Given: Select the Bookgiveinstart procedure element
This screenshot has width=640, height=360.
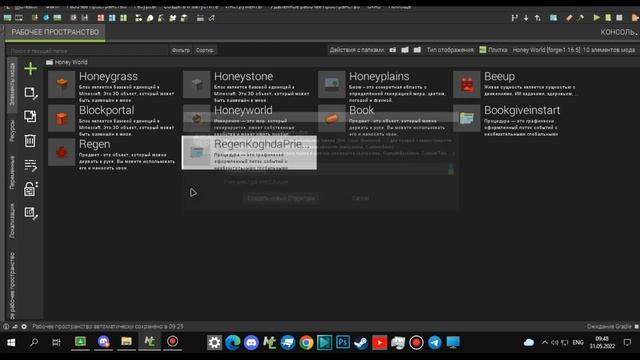Looking at the screenshot, I should (x=518, y=120).
